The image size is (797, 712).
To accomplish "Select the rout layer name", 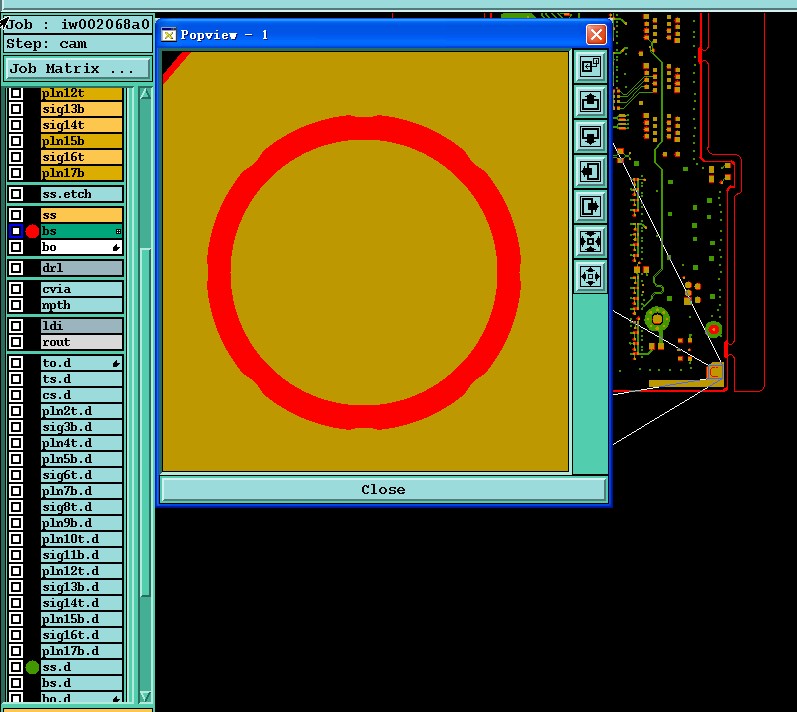I will click(81, 342).
